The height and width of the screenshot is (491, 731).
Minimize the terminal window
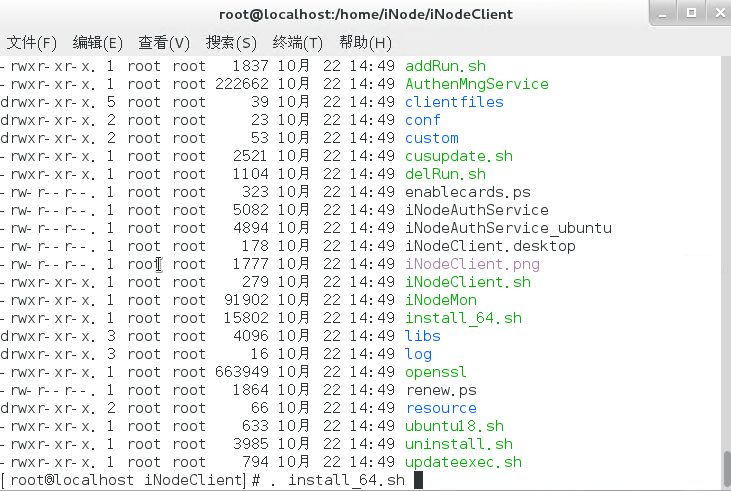(662, 13)
